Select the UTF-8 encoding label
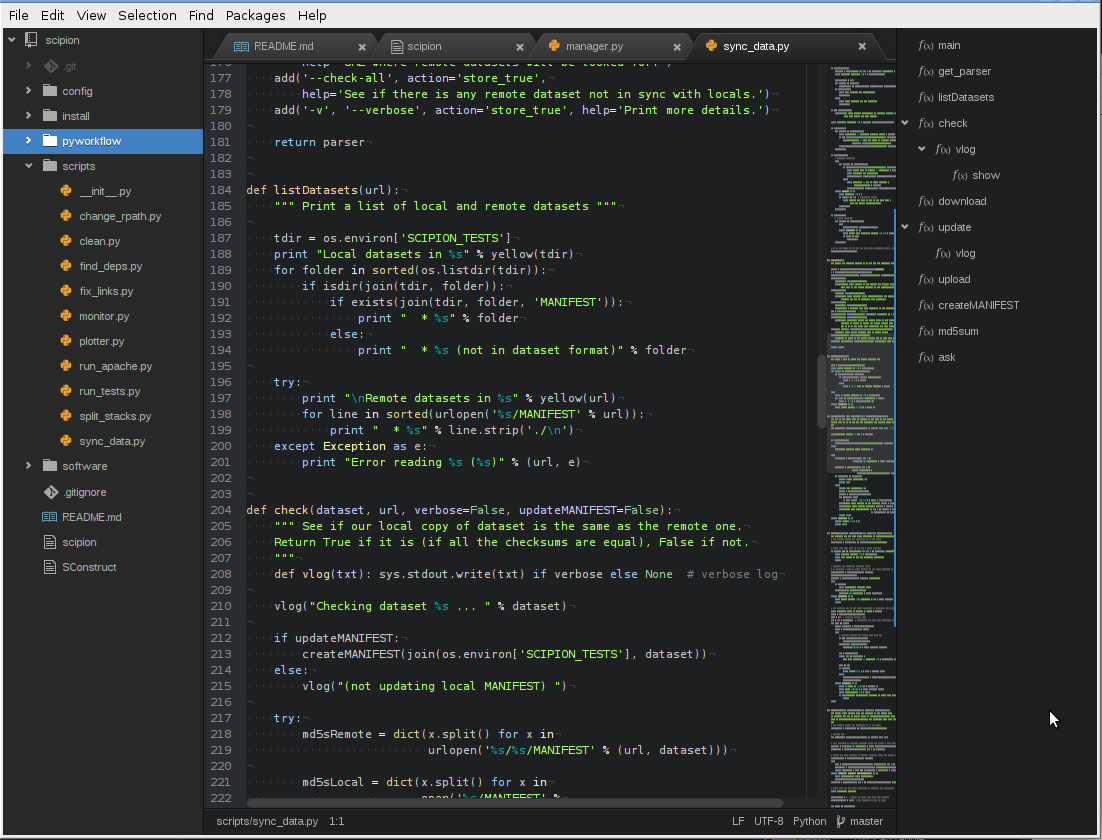Image resolution: width=1102 pixels, height=840 pixels. [x=768, y=821]
